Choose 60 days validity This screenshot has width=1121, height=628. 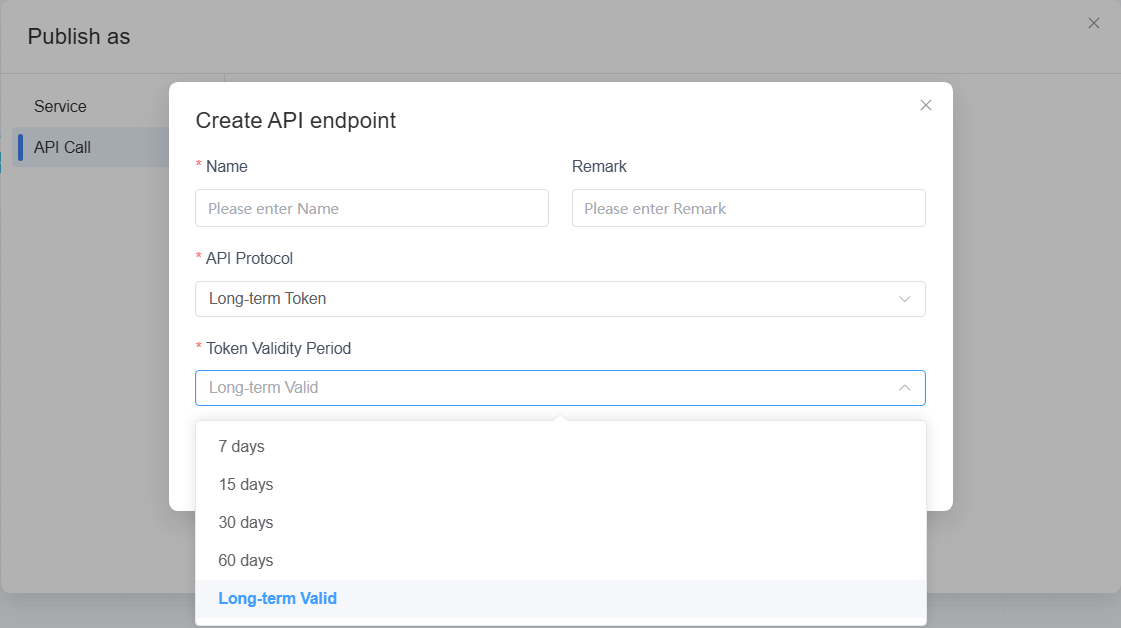[561, 560]
